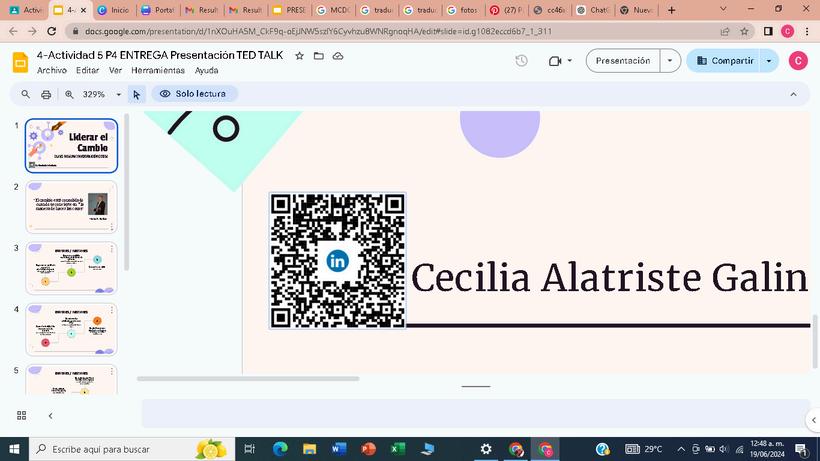Star this presentation
The height and width of the screenshot is (461, 820).
tap(299, 56)
